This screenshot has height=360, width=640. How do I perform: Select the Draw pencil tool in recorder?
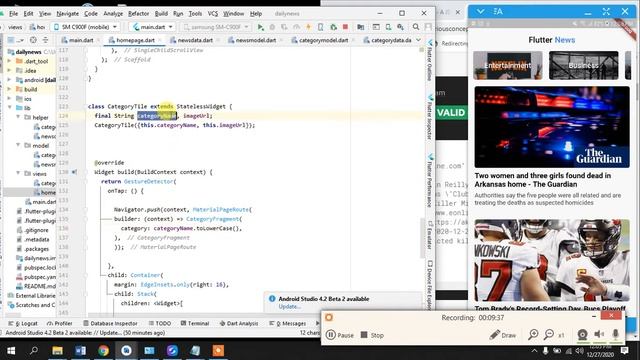click(x=502, y=335)
